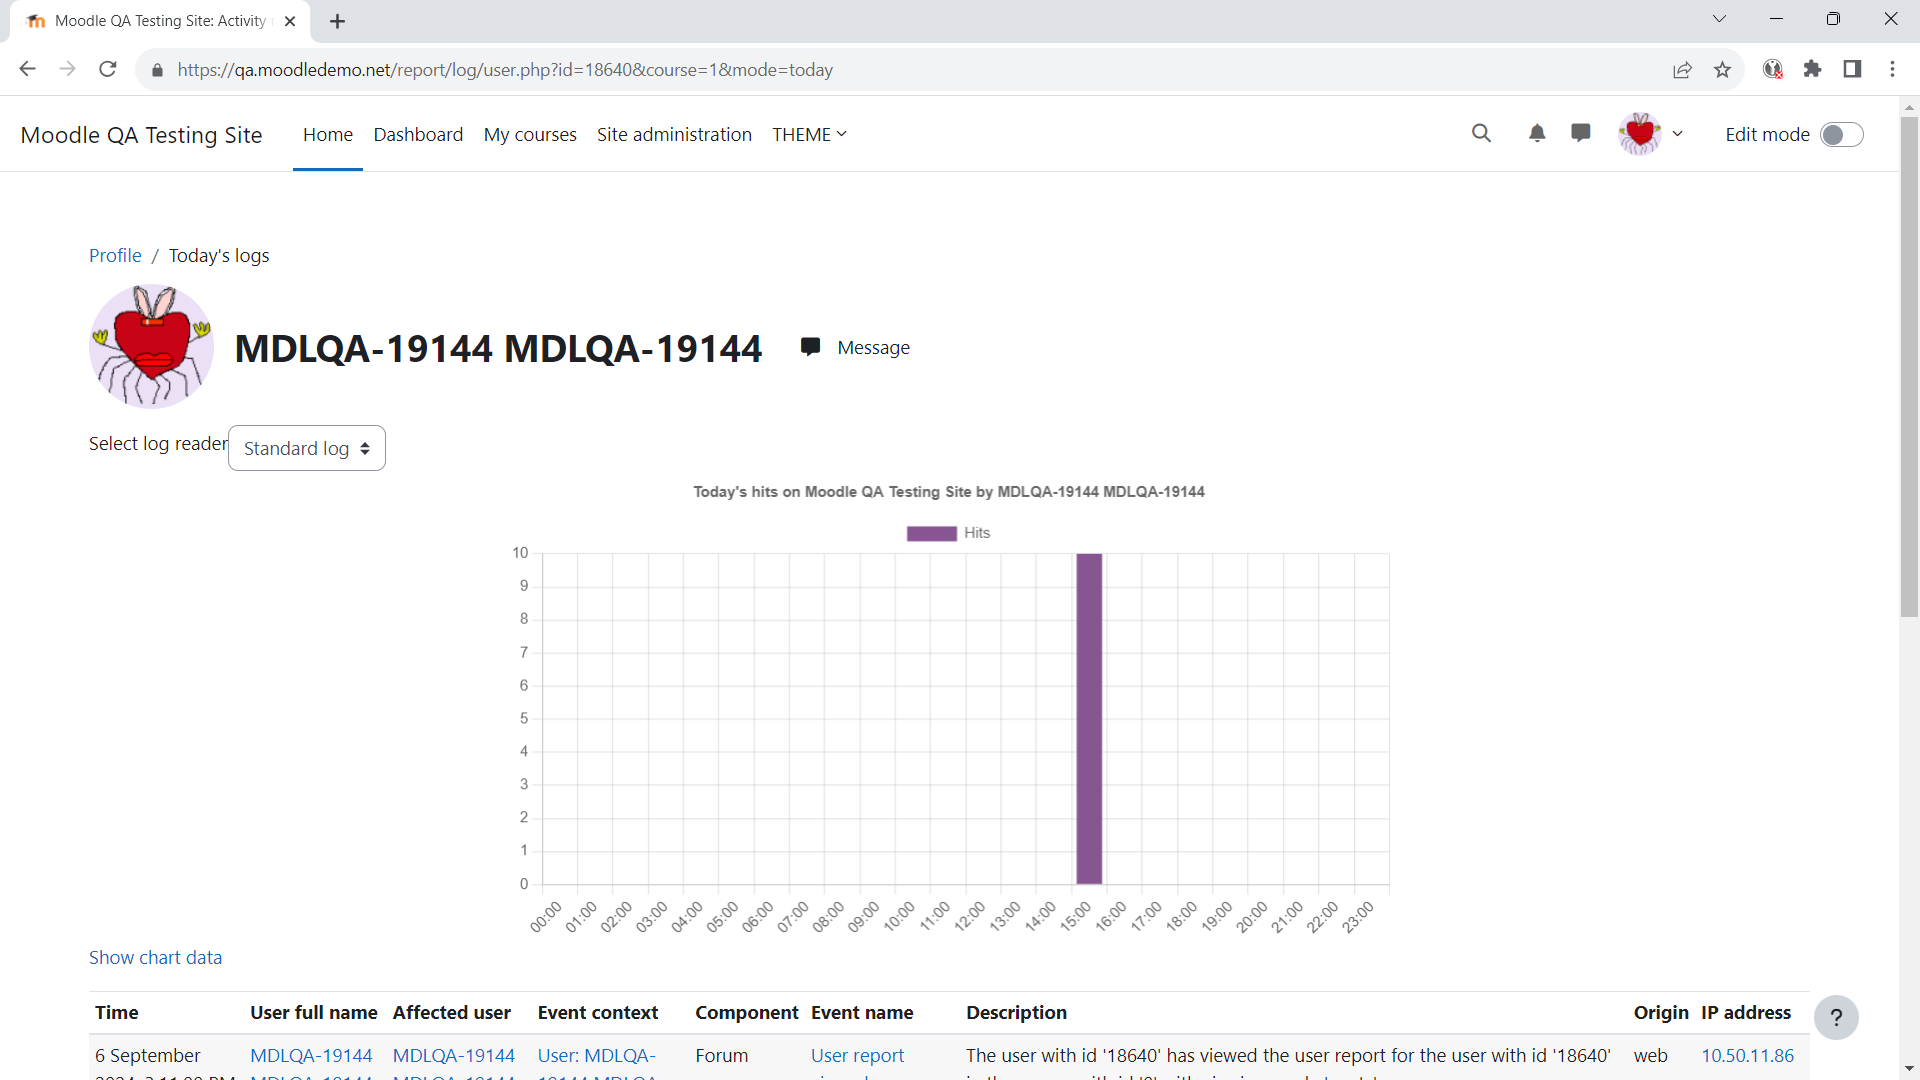The width and height of the screenshot is (1920, 1080).
Task: Open the Standard log reader dropdown
Action: [x=307, y=448]
